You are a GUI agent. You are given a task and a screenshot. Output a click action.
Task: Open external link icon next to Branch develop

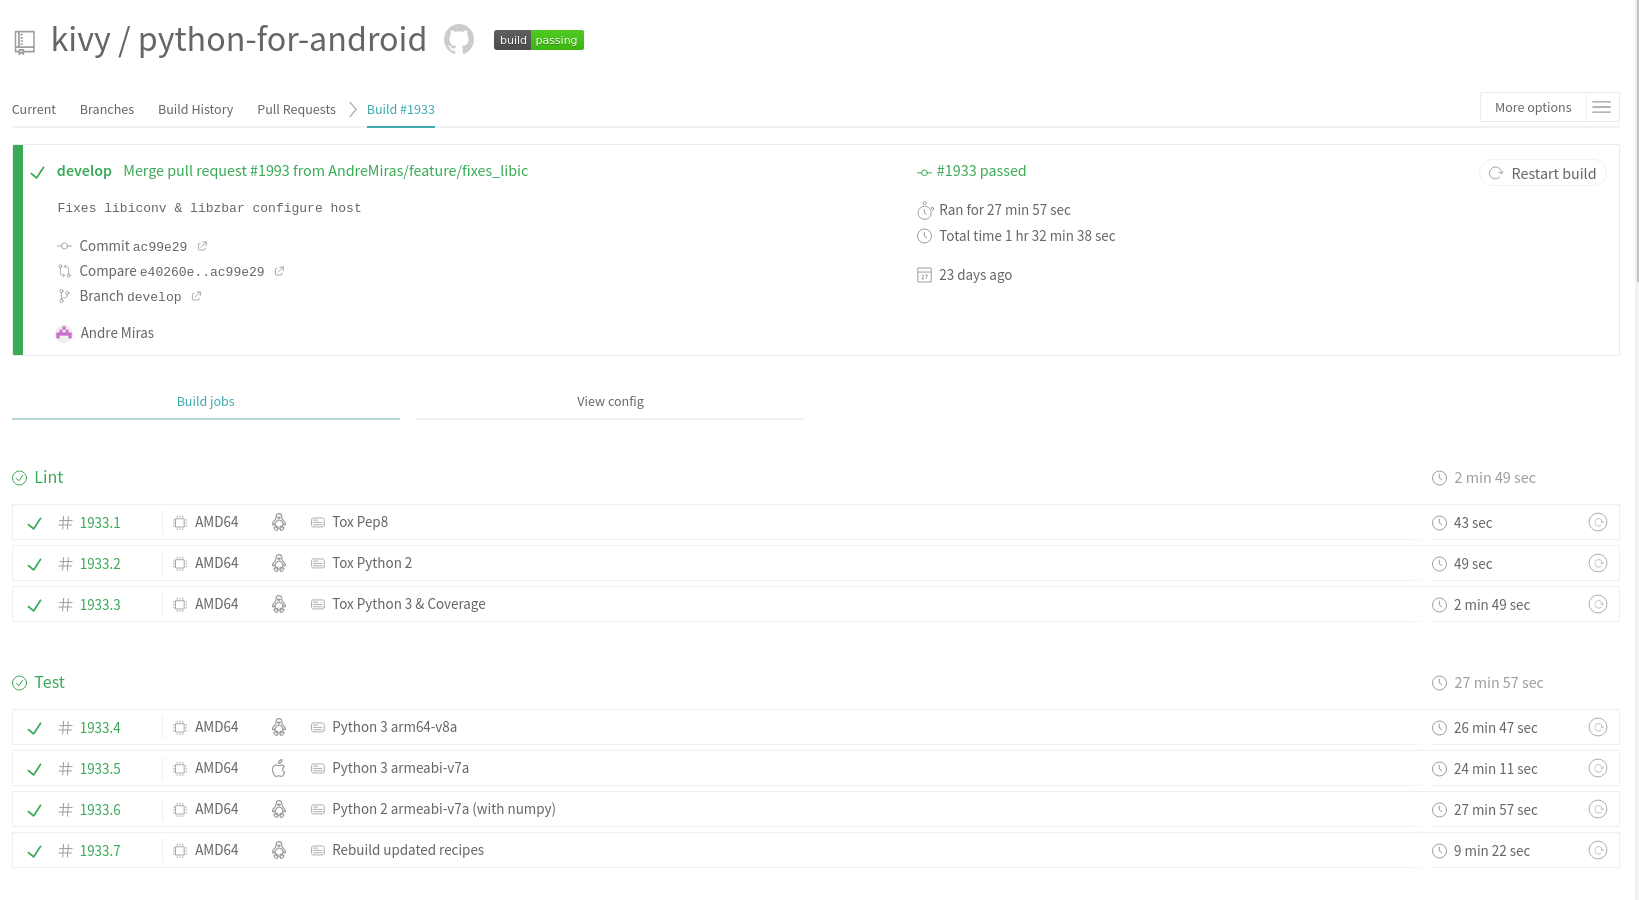point(196,296)
